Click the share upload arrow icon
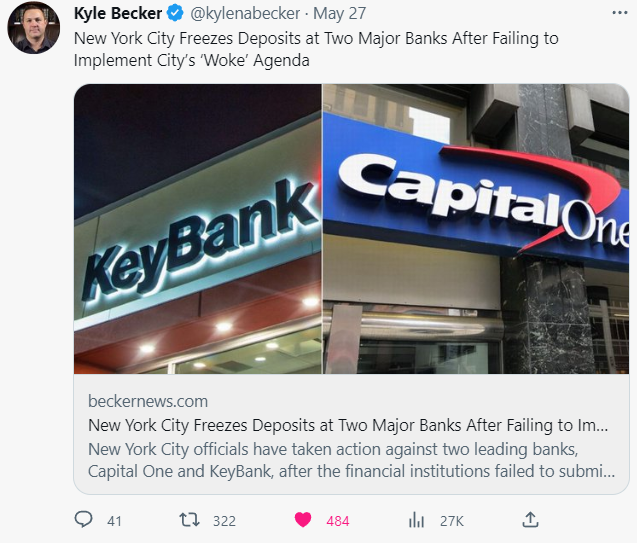This screenshot has height=543, width=637. pyautogui.click(x=530, y=520)
